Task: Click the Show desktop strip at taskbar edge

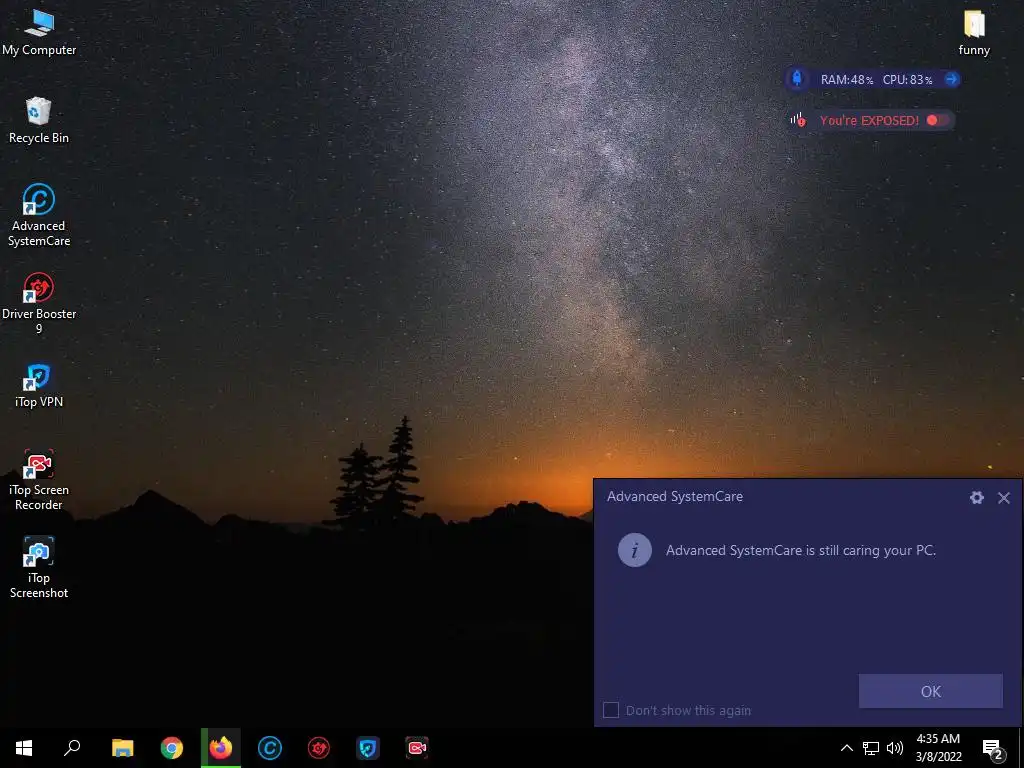Action: coord(1021,748)
